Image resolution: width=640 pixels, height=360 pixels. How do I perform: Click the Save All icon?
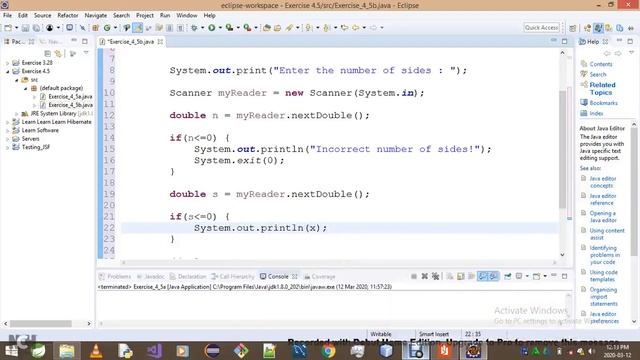[36, 28]
